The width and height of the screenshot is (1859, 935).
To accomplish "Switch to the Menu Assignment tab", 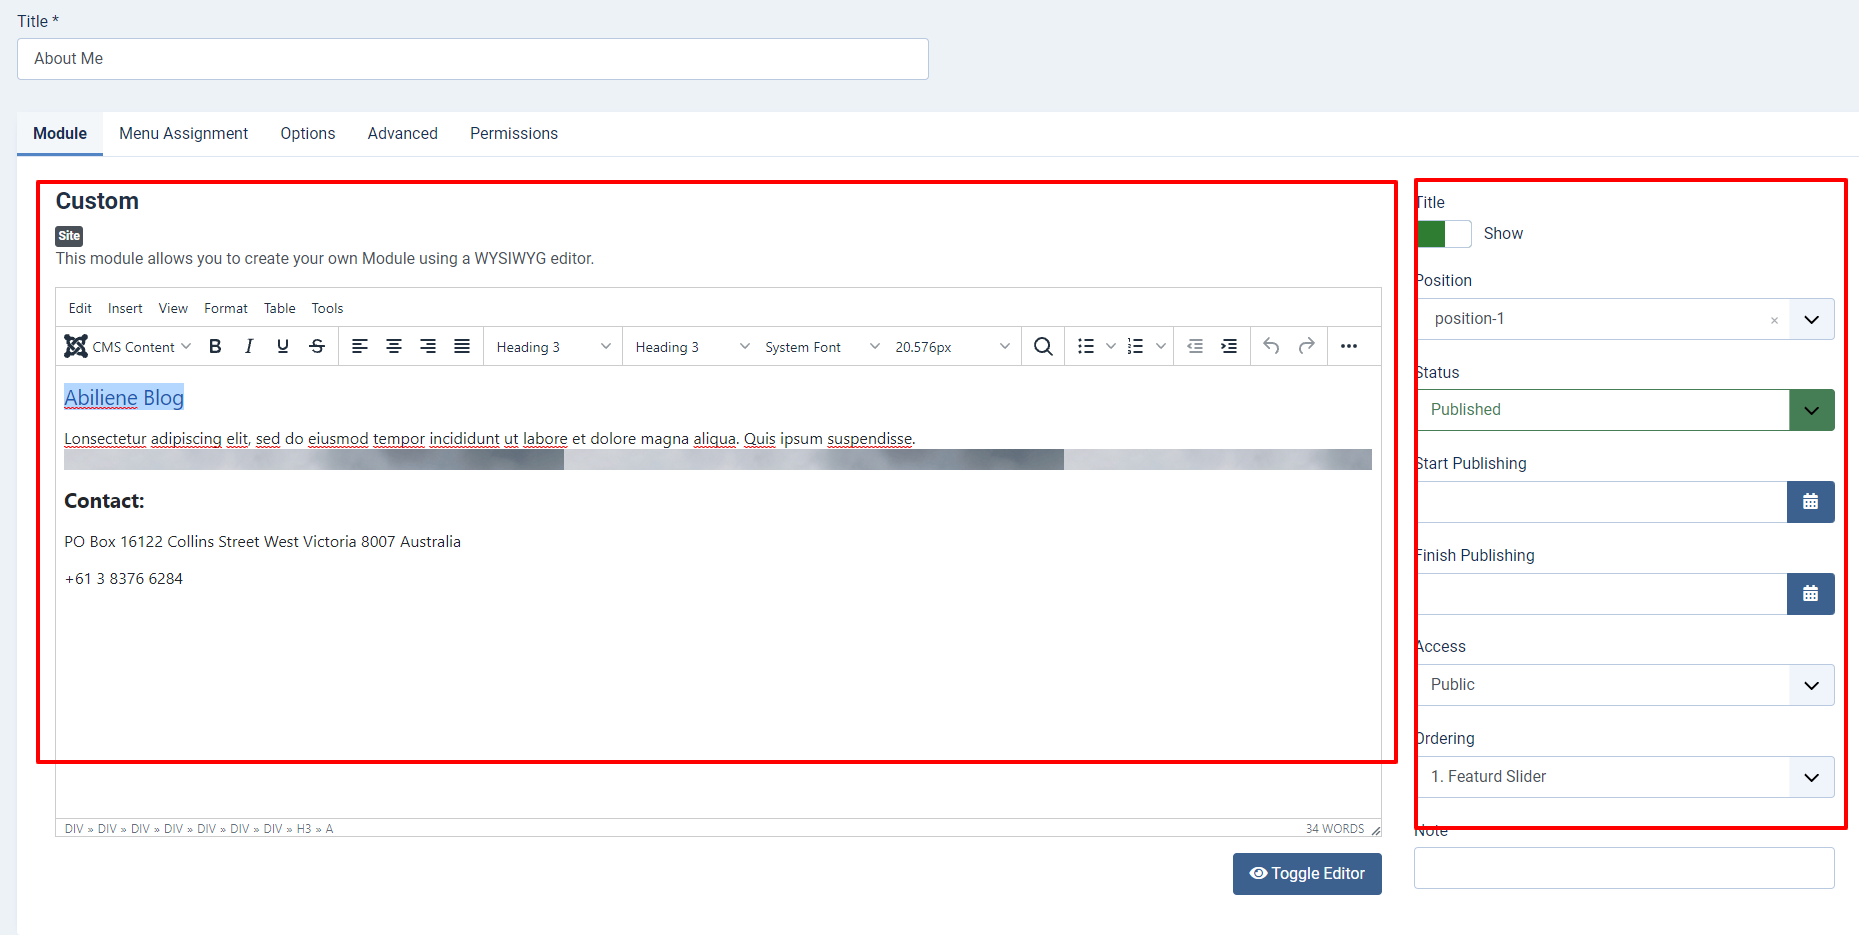I will click(183, 134).
